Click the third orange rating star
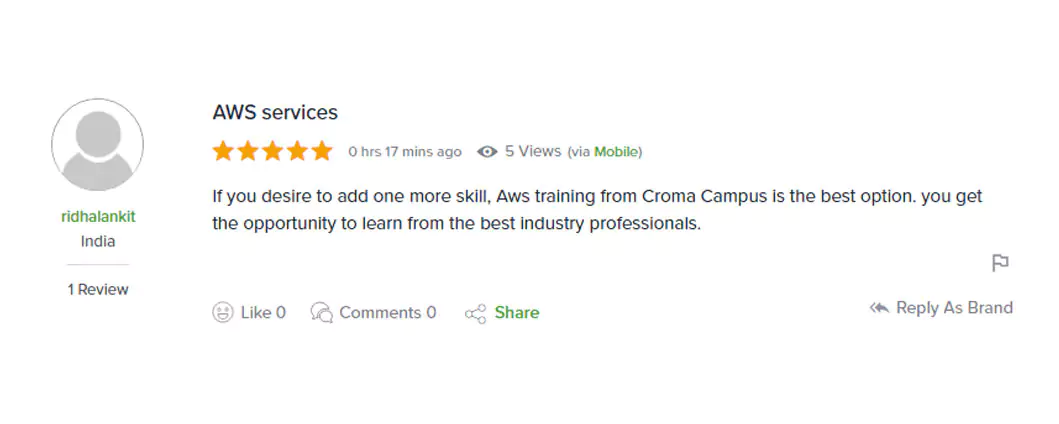 point(272,151)
